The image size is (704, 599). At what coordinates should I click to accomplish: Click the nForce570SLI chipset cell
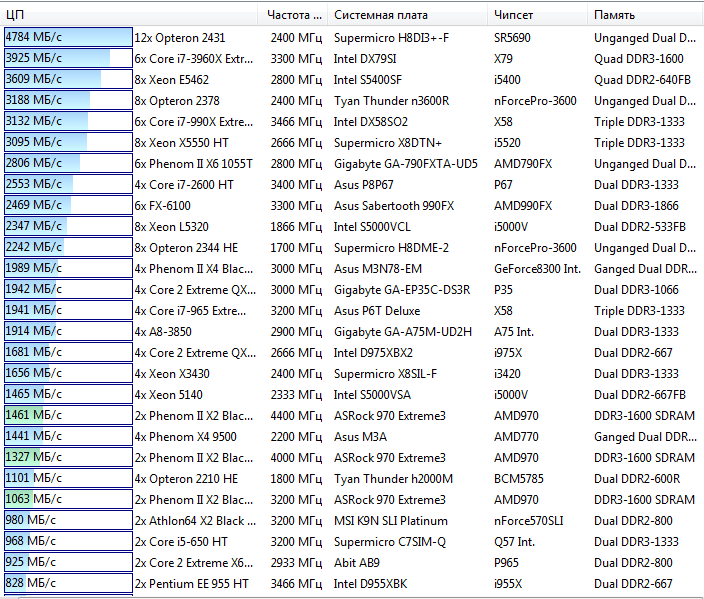tap(528, 521)
